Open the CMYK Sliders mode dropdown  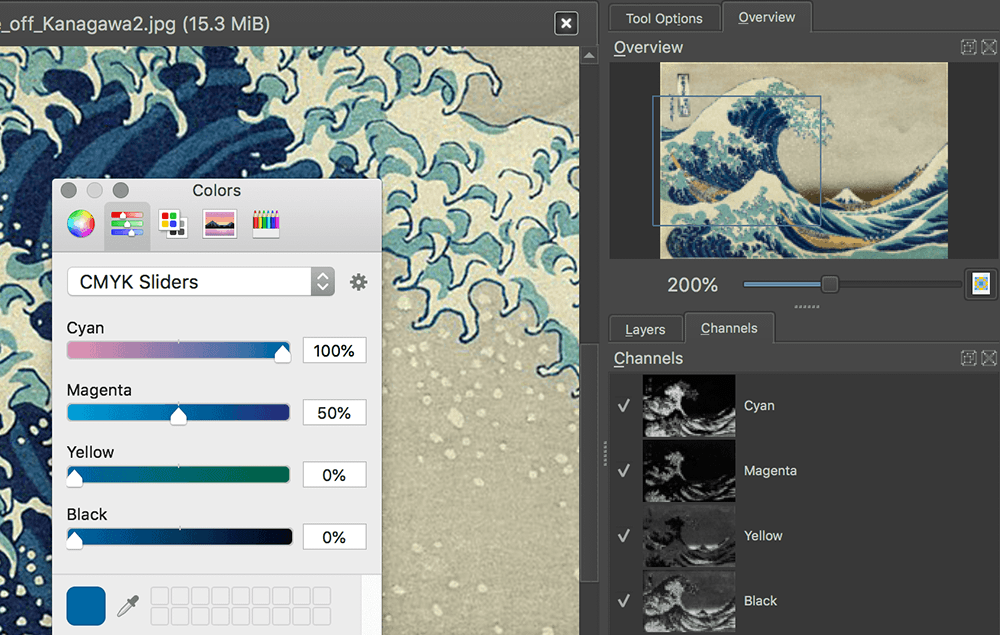pos(201,281)
